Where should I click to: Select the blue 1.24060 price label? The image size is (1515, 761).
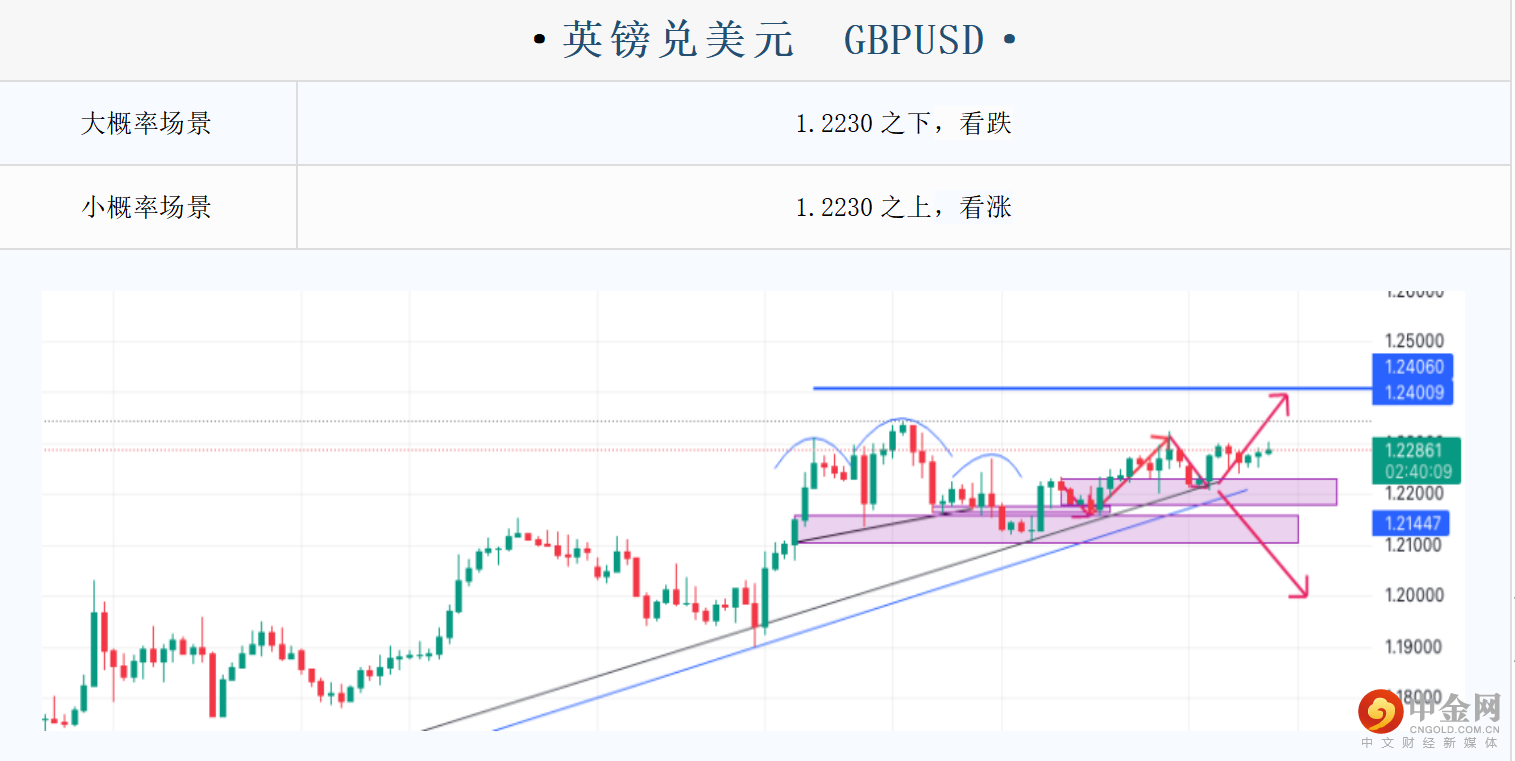(1413, 367)
